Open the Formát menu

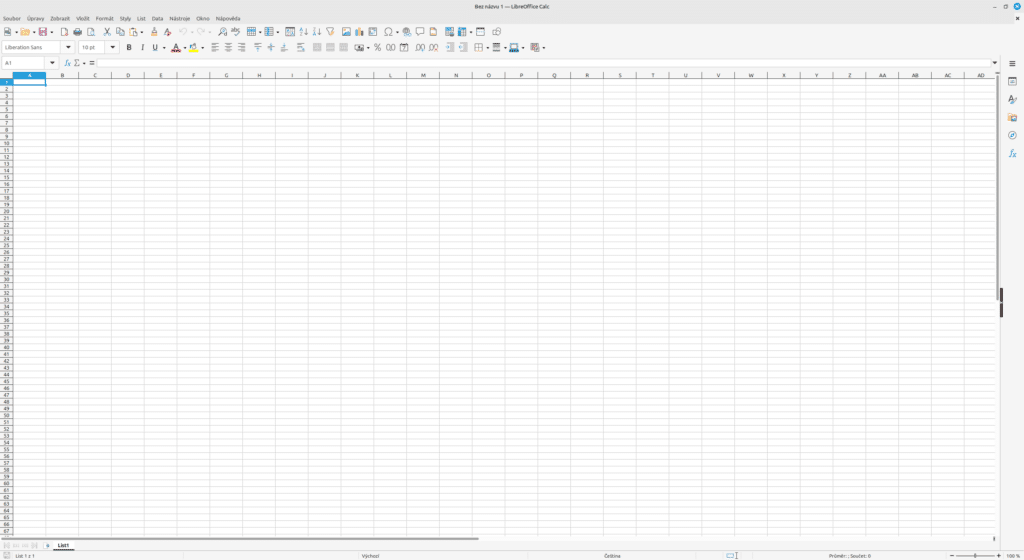(105, 18)
